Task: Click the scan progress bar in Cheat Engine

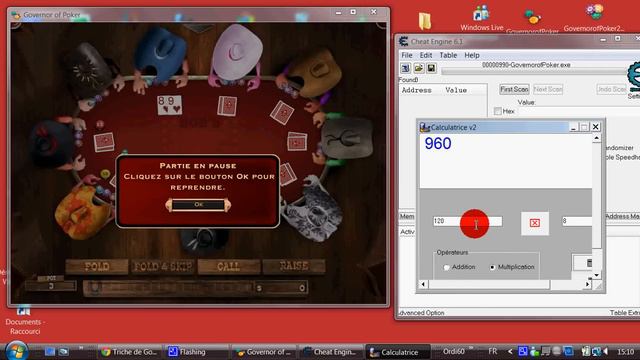Action: tap(534, 72)
